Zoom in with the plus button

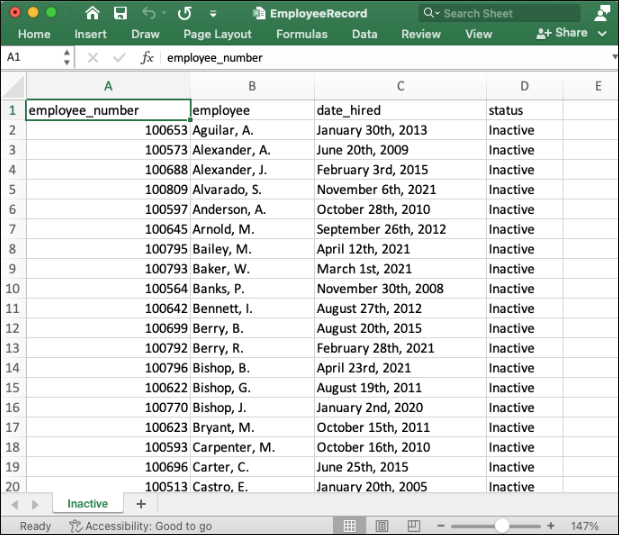551,526
